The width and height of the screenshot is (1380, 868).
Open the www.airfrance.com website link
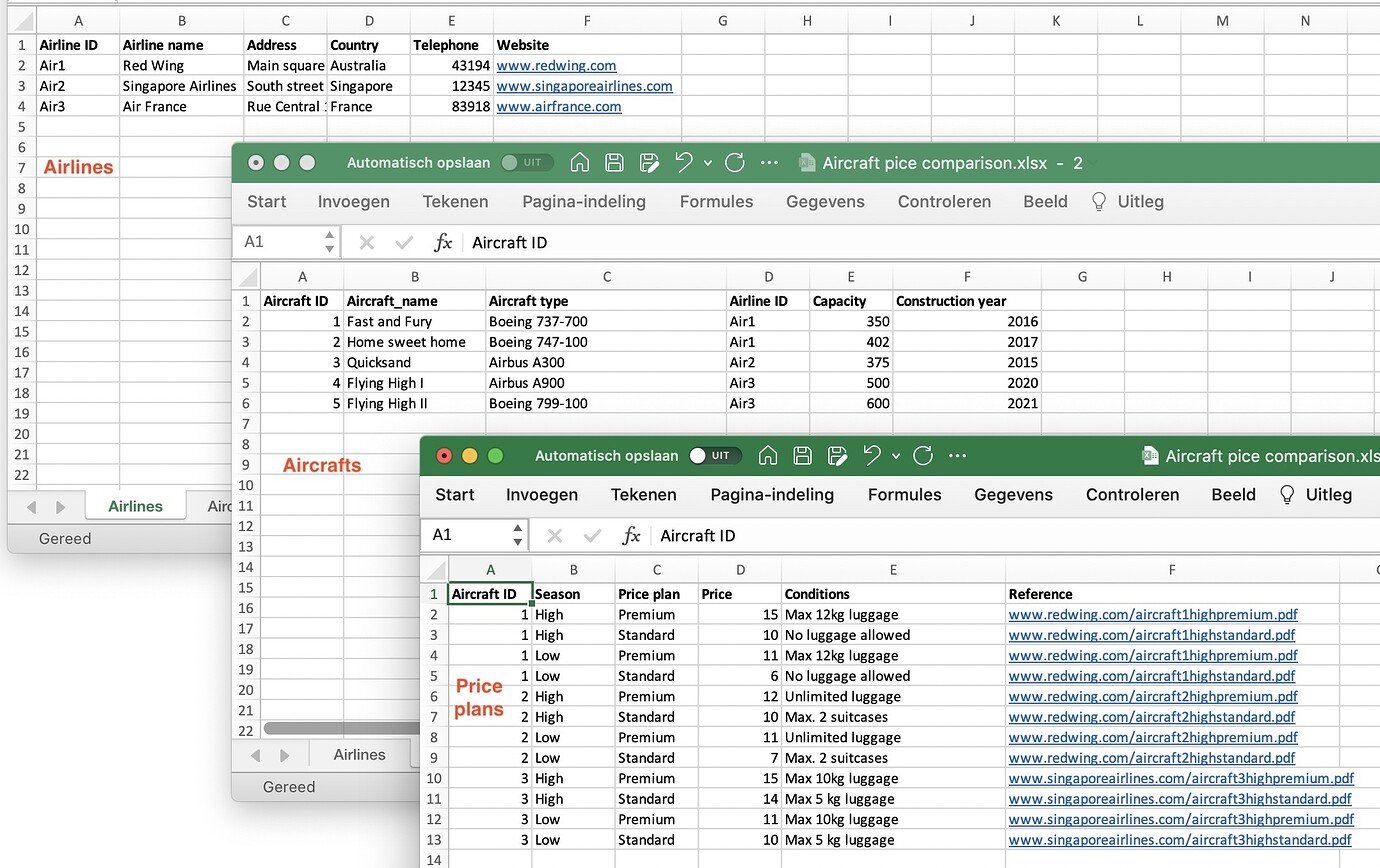pos(558,107)
